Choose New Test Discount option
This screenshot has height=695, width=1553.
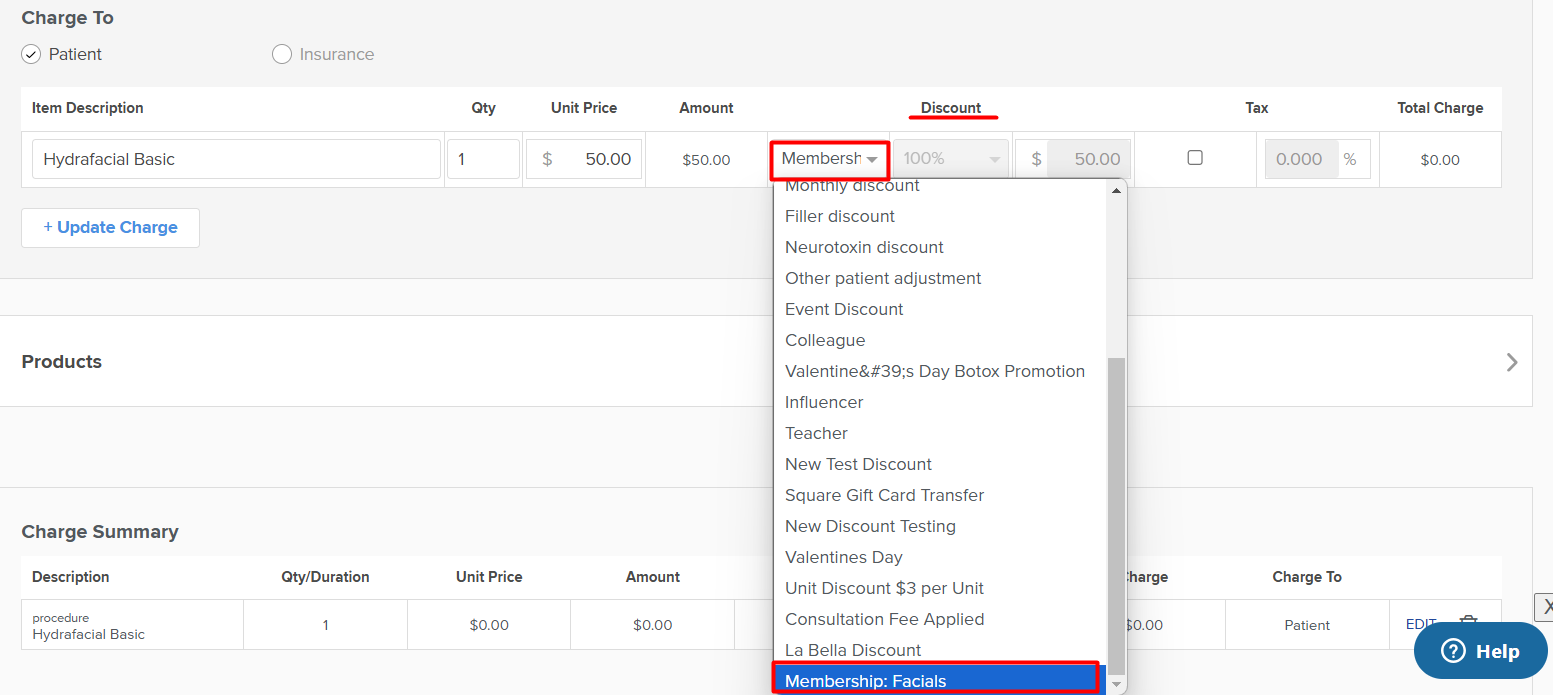(x=940, y=464)
